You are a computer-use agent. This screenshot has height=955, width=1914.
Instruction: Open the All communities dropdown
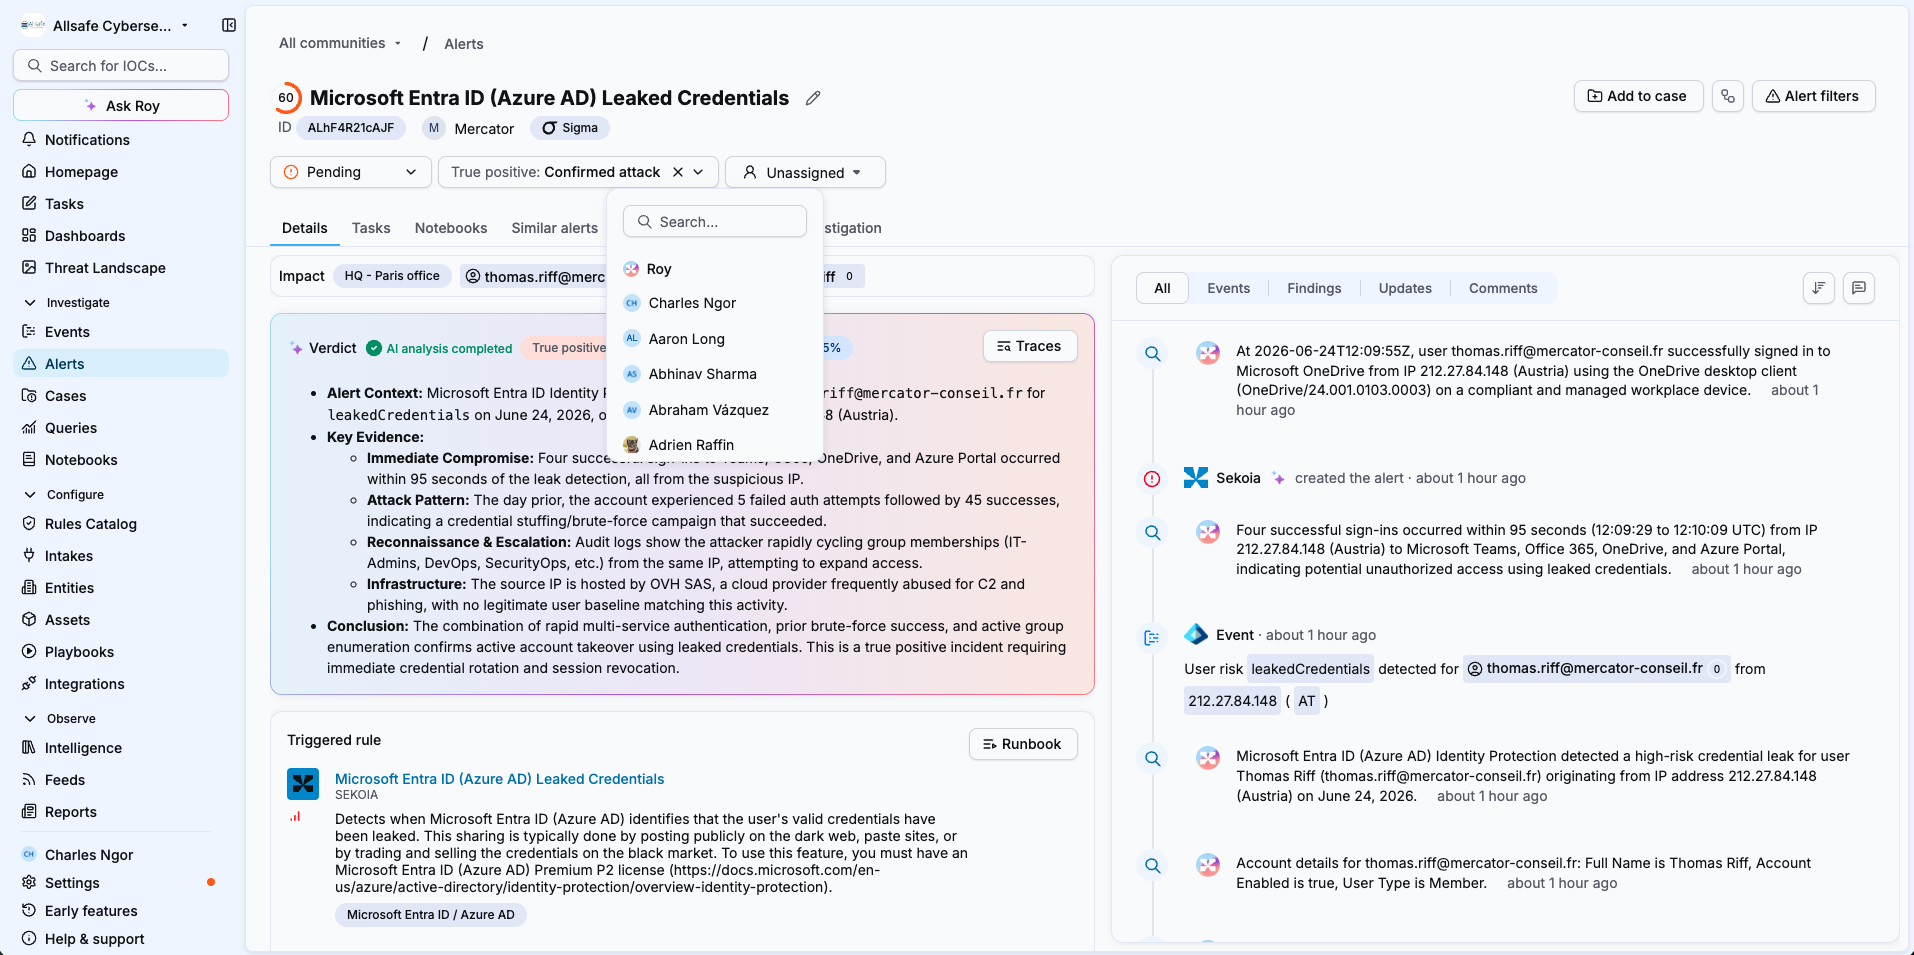point(340,43)
